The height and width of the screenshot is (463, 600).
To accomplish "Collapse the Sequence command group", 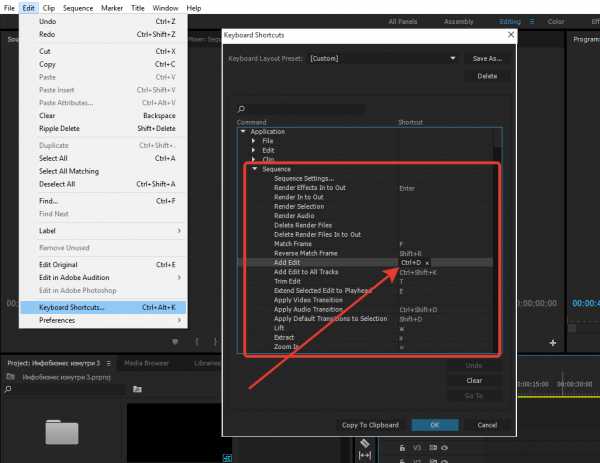I will tap(254, 169).
